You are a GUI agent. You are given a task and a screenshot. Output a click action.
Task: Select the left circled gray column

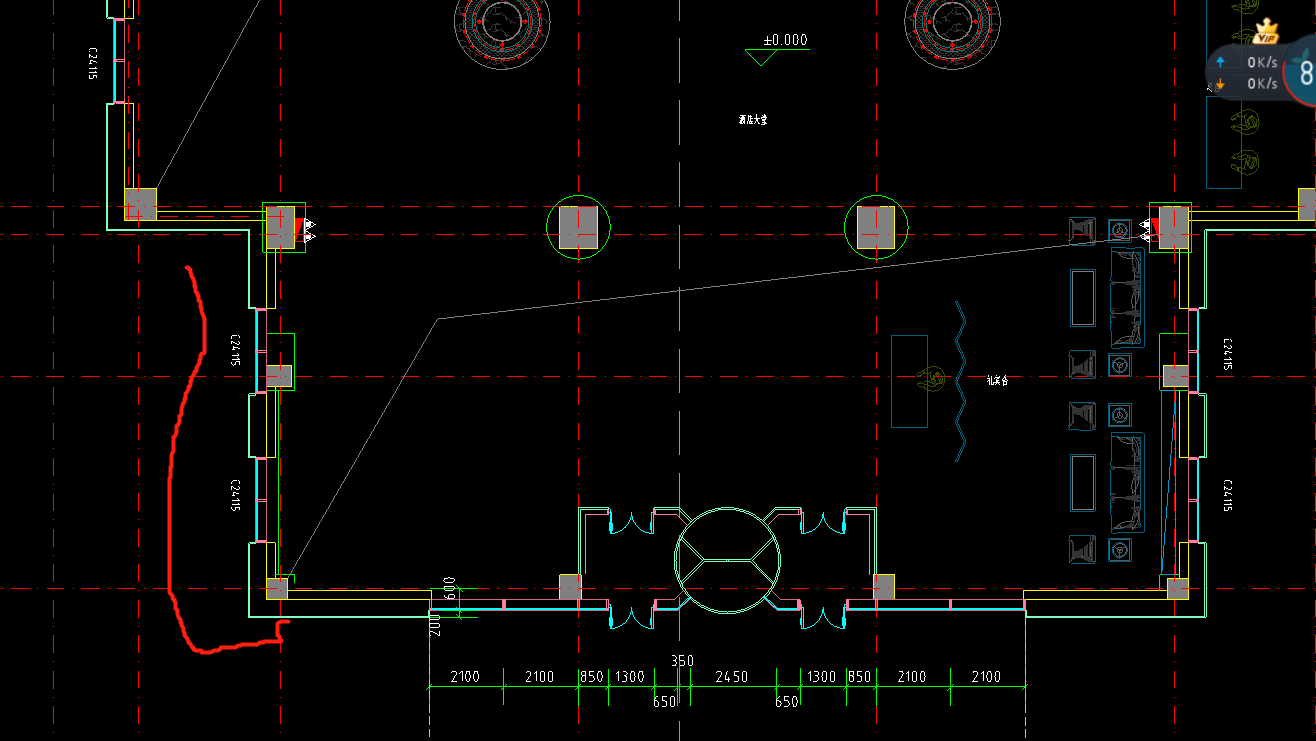[578, 227]
